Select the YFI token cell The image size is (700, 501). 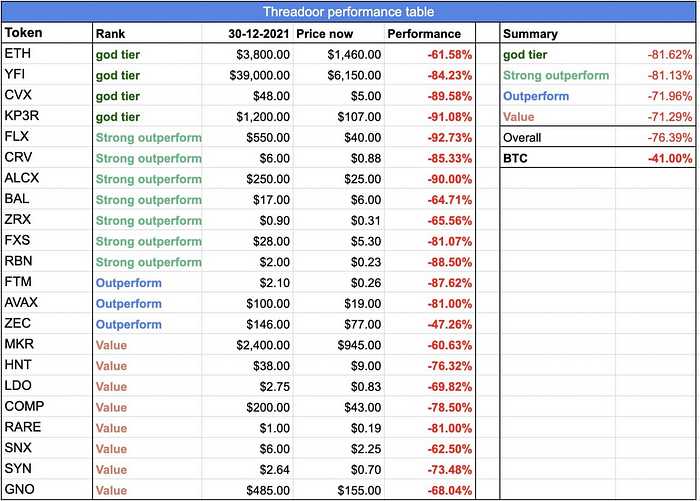pyautogui.click(x=47, y=75)
